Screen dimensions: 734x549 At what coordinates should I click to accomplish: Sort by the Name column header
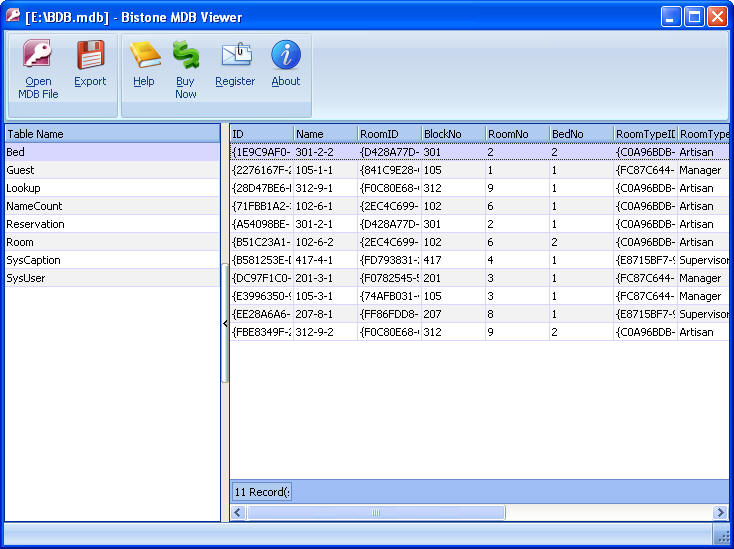tap(326, 134)
